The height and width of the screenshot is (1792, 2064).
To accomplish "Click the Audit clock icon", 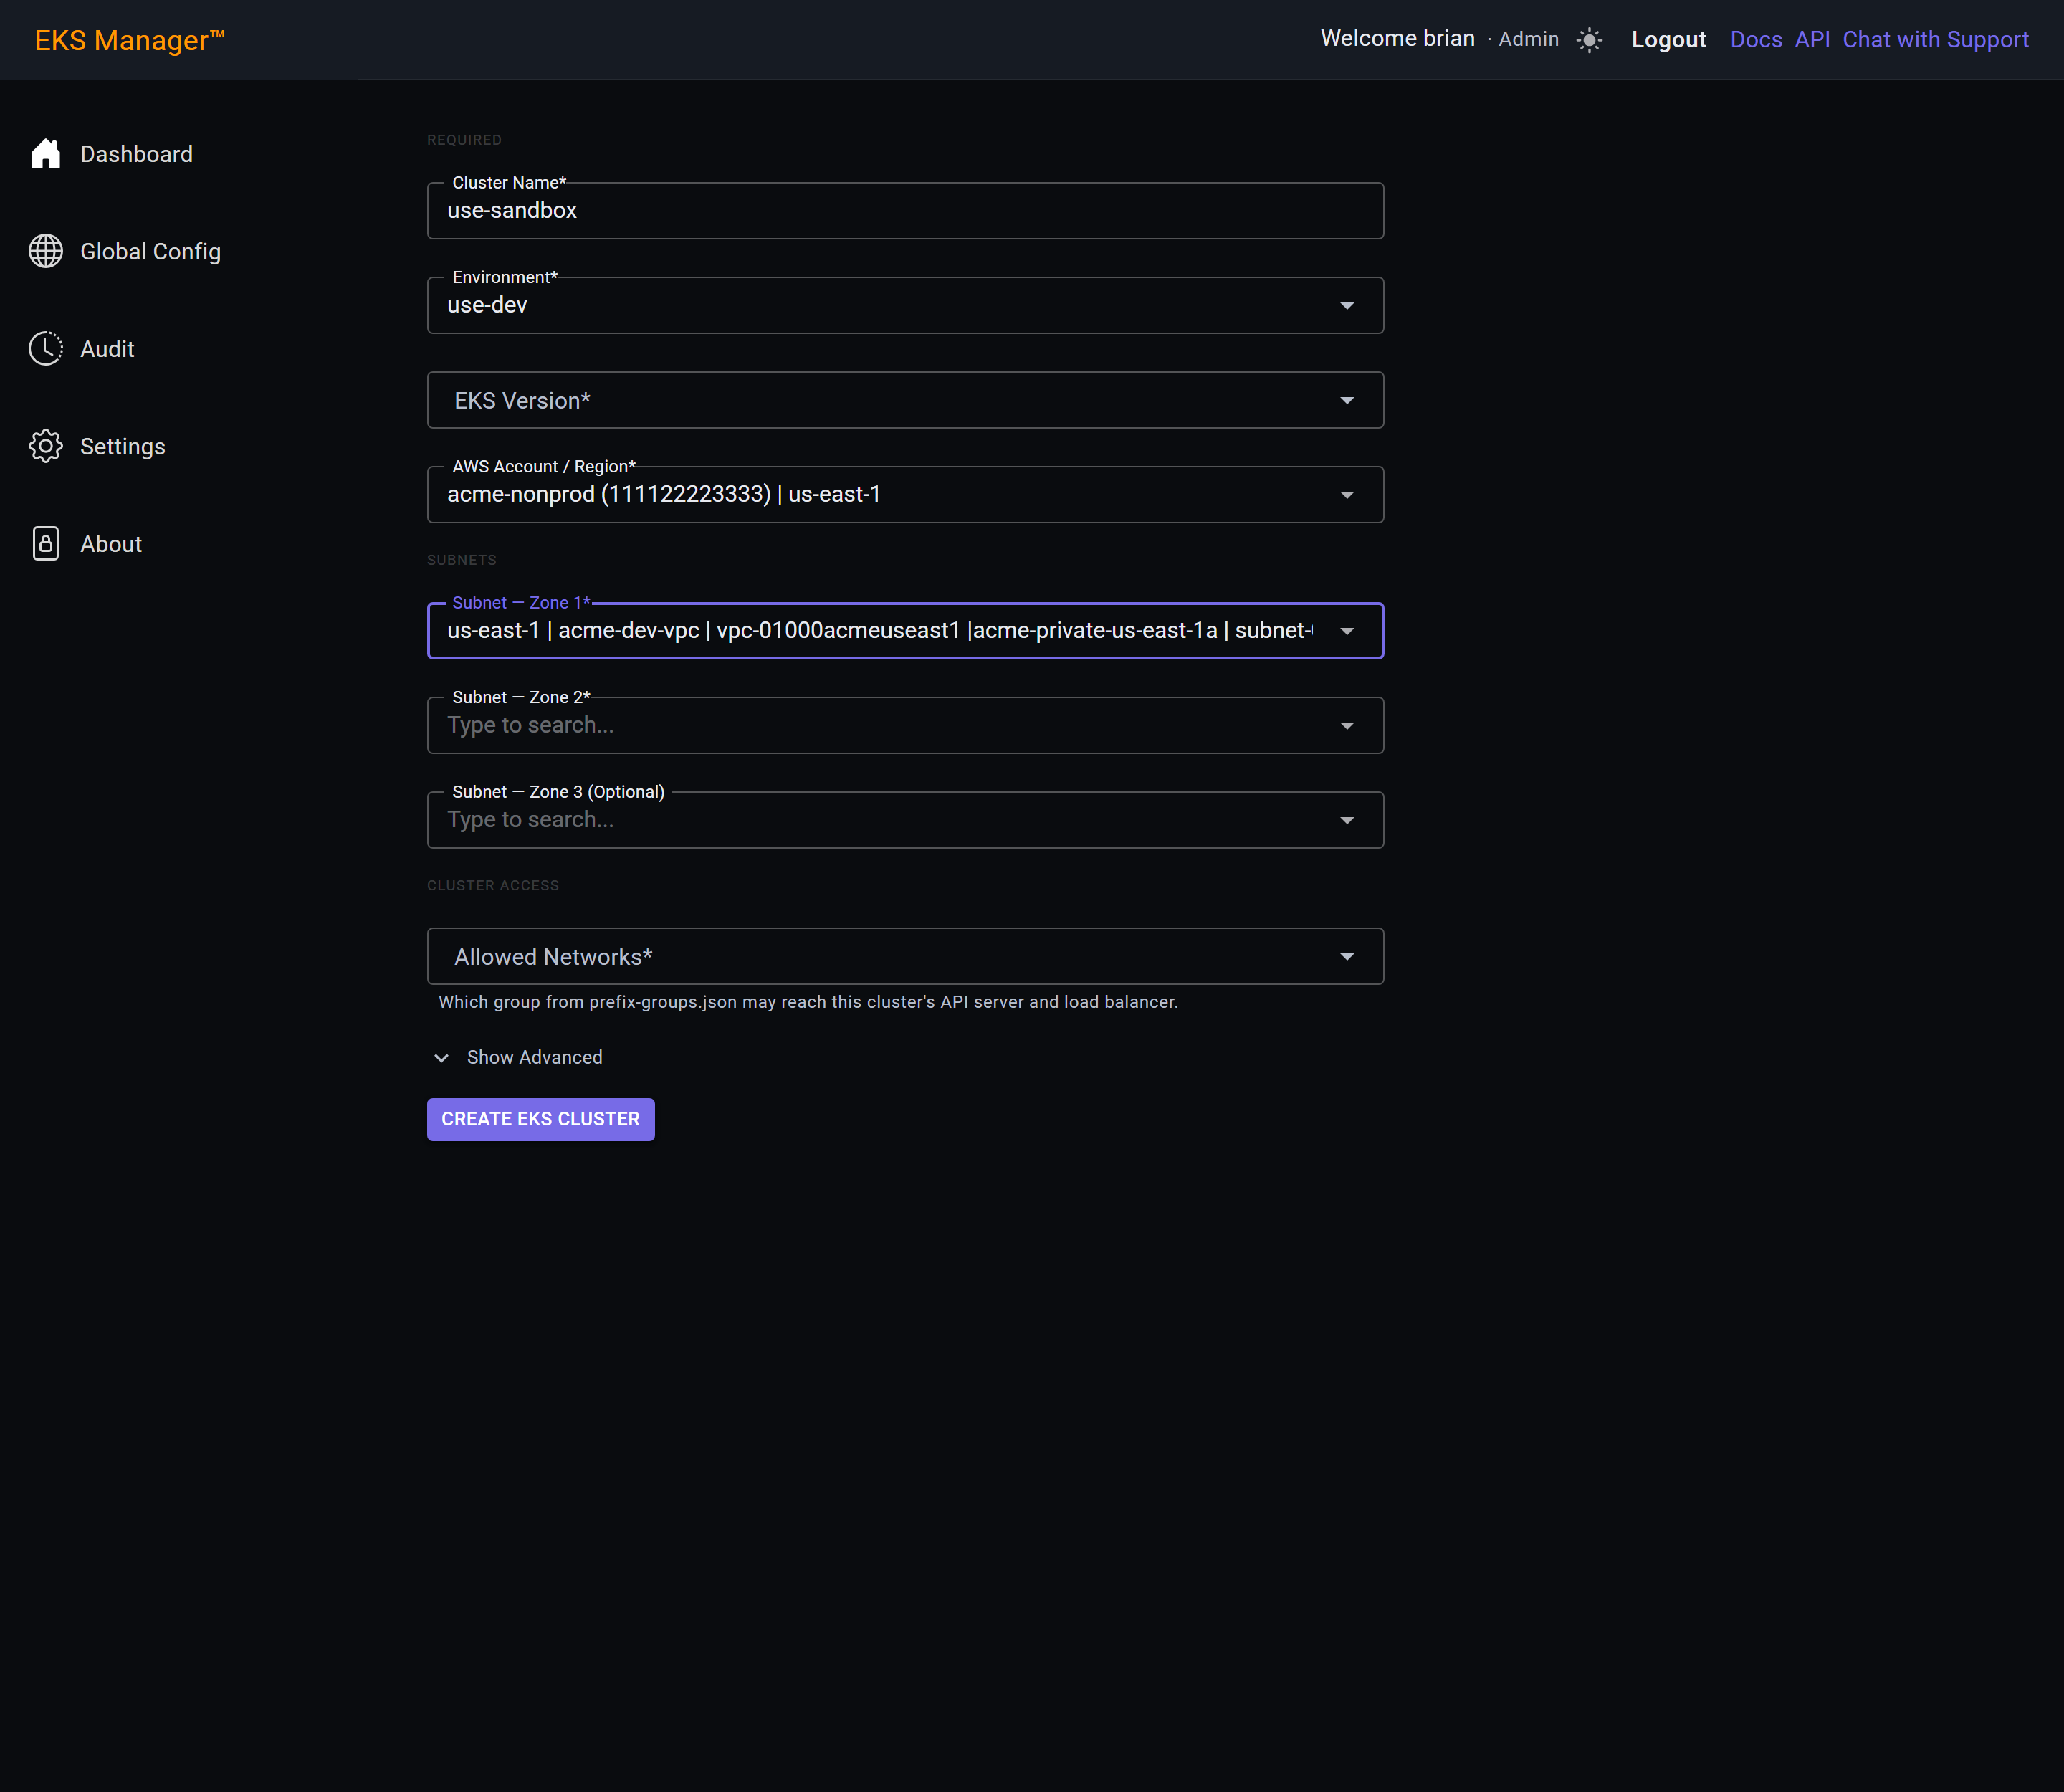I will [x=46, y=349].
